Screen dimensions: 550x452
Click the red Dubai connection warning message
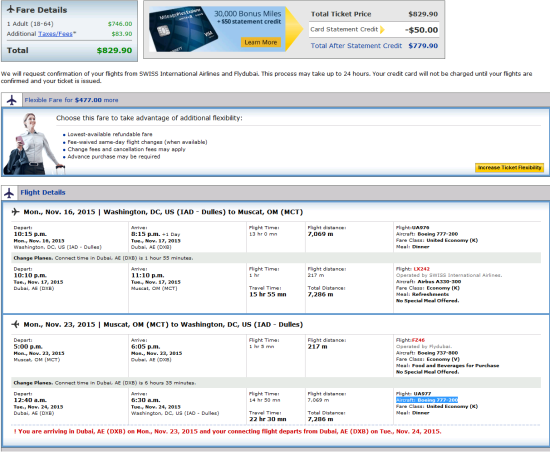click(227, 431)
